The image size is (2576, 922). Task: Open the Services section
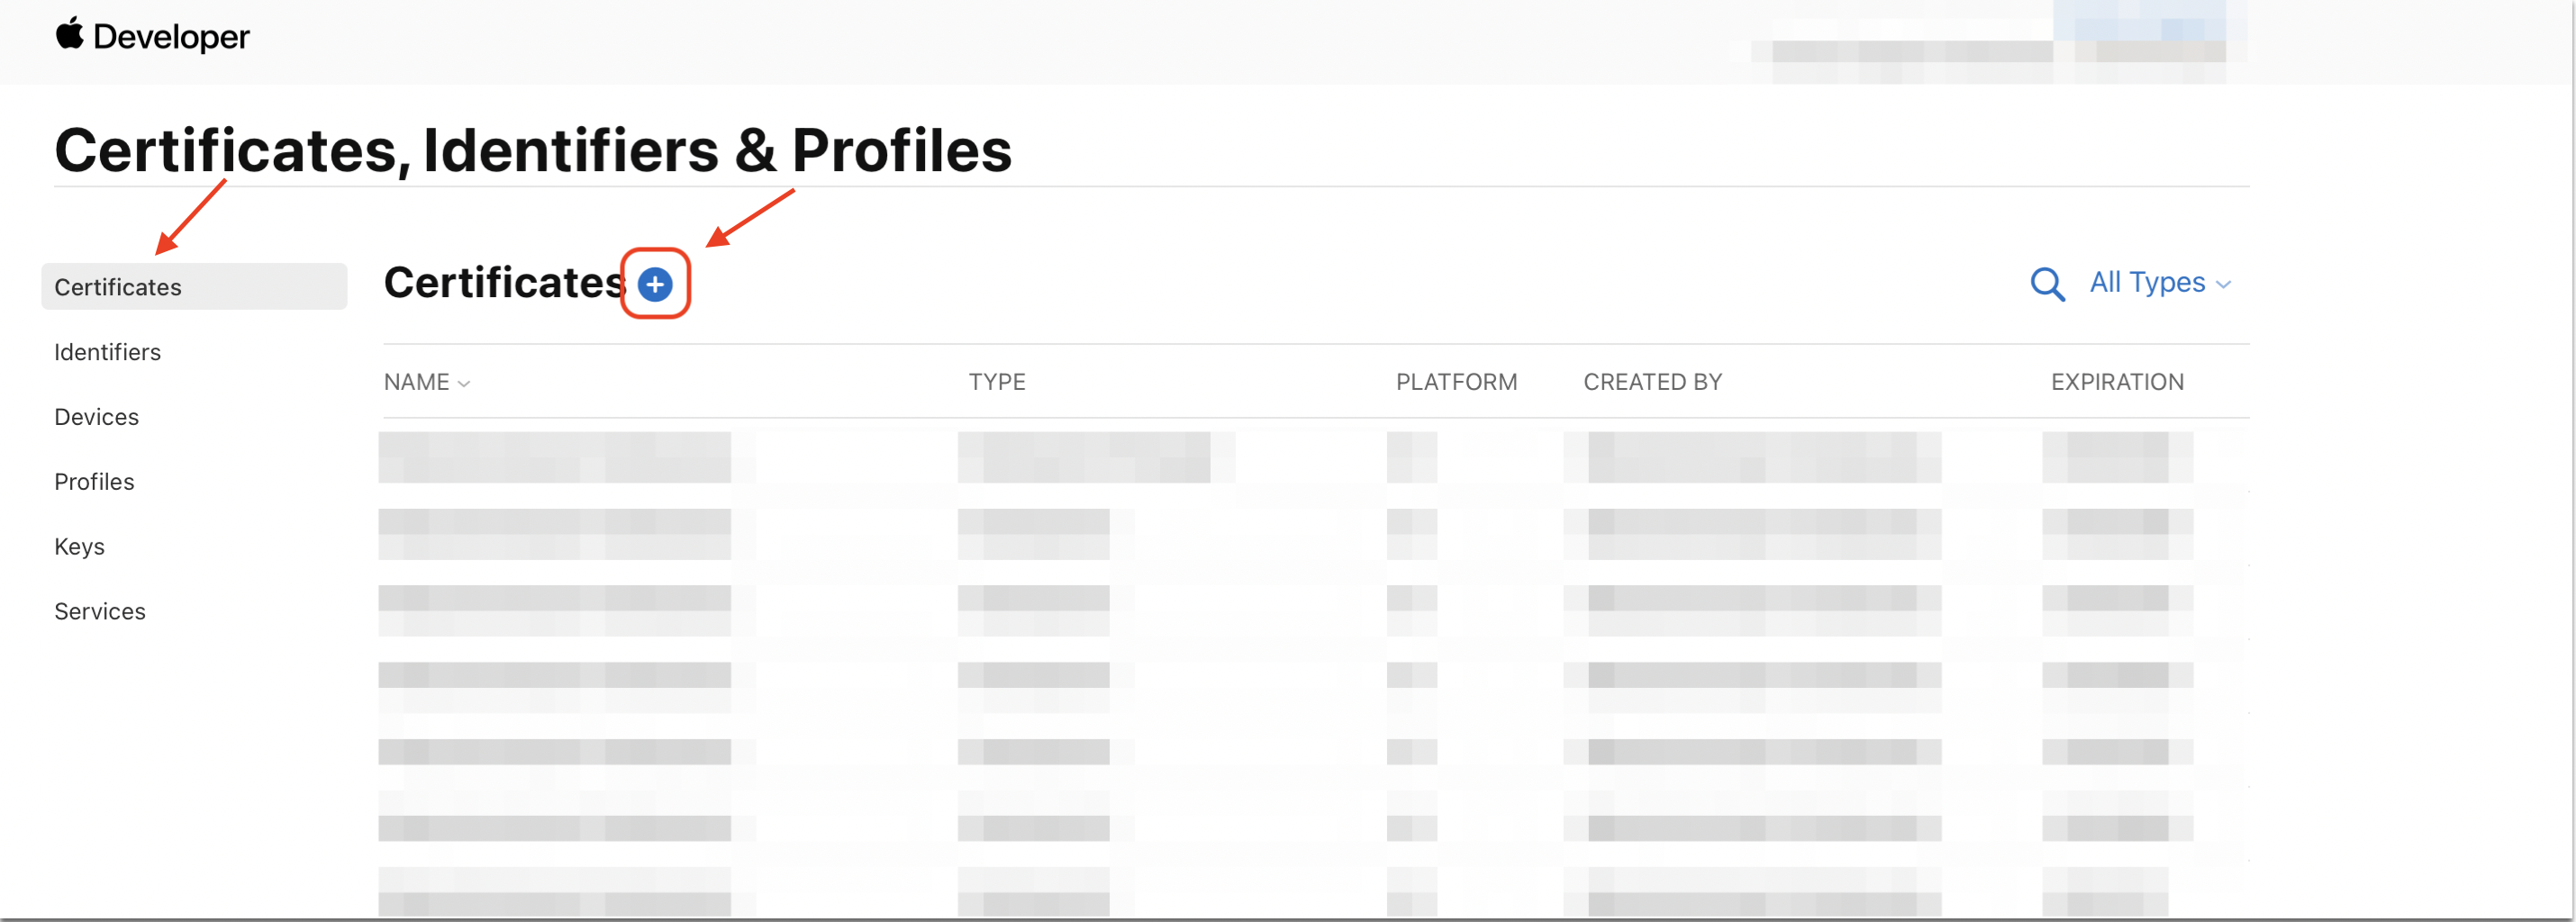coord(100,611)
